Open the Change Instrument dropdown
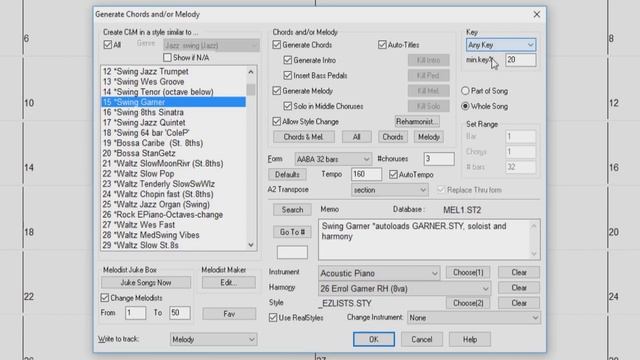The height and width of the screenshot is (360, 640). [473, 318]
